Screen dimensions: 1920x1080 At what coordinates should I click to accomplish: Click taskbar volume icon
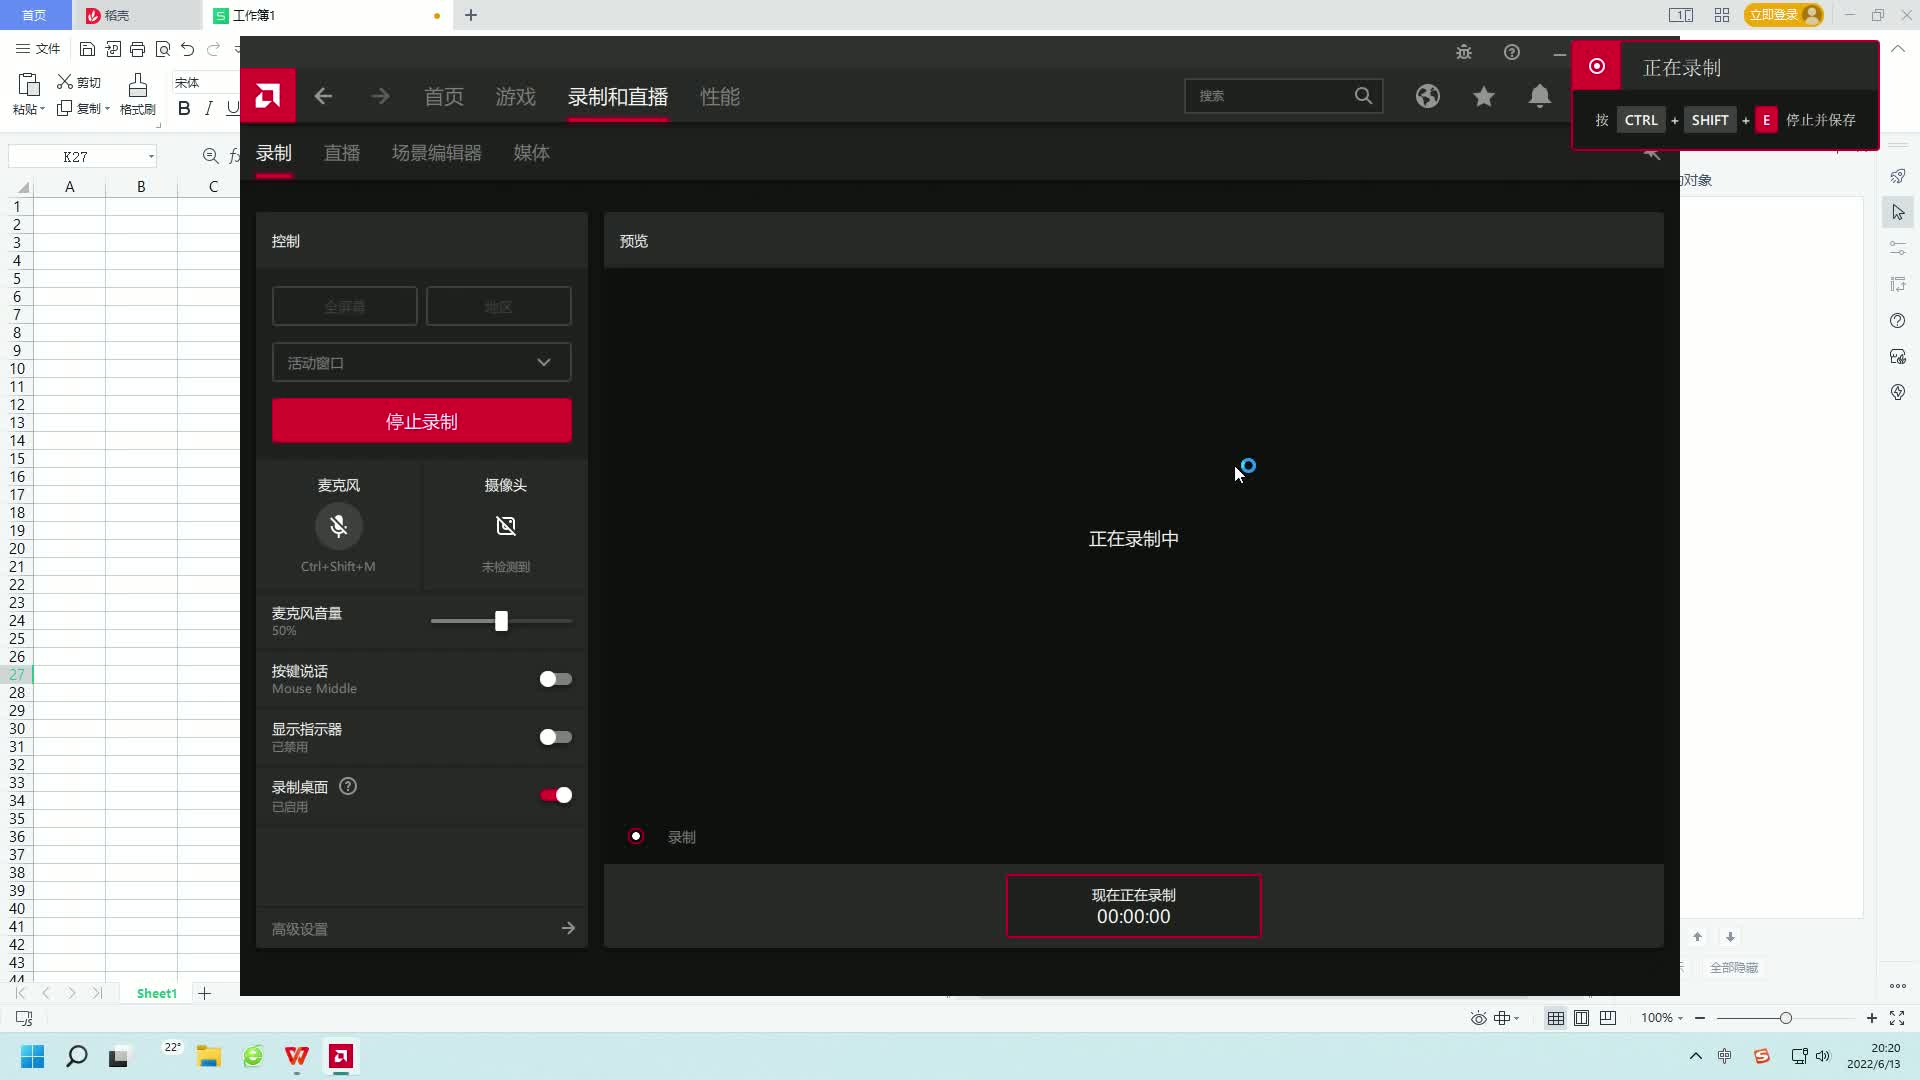[1823, 1056]
